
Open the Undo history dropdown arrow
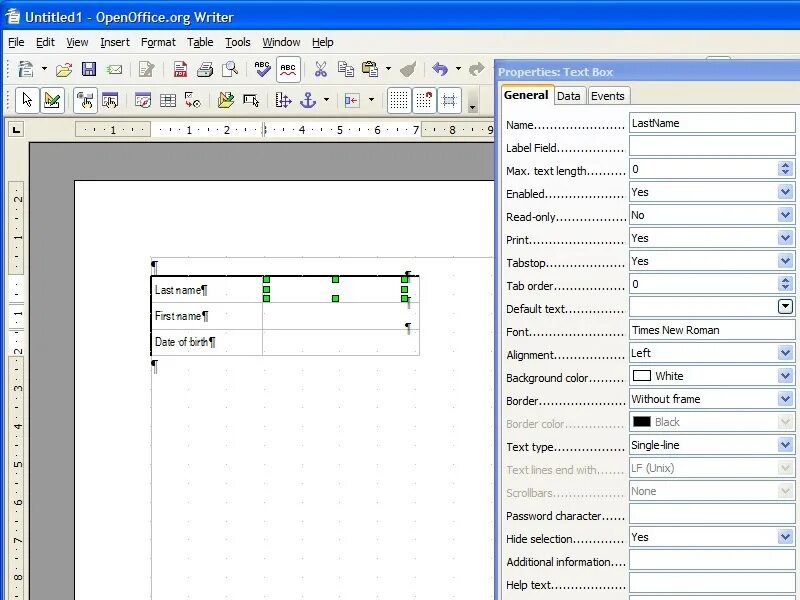point(458,69)
